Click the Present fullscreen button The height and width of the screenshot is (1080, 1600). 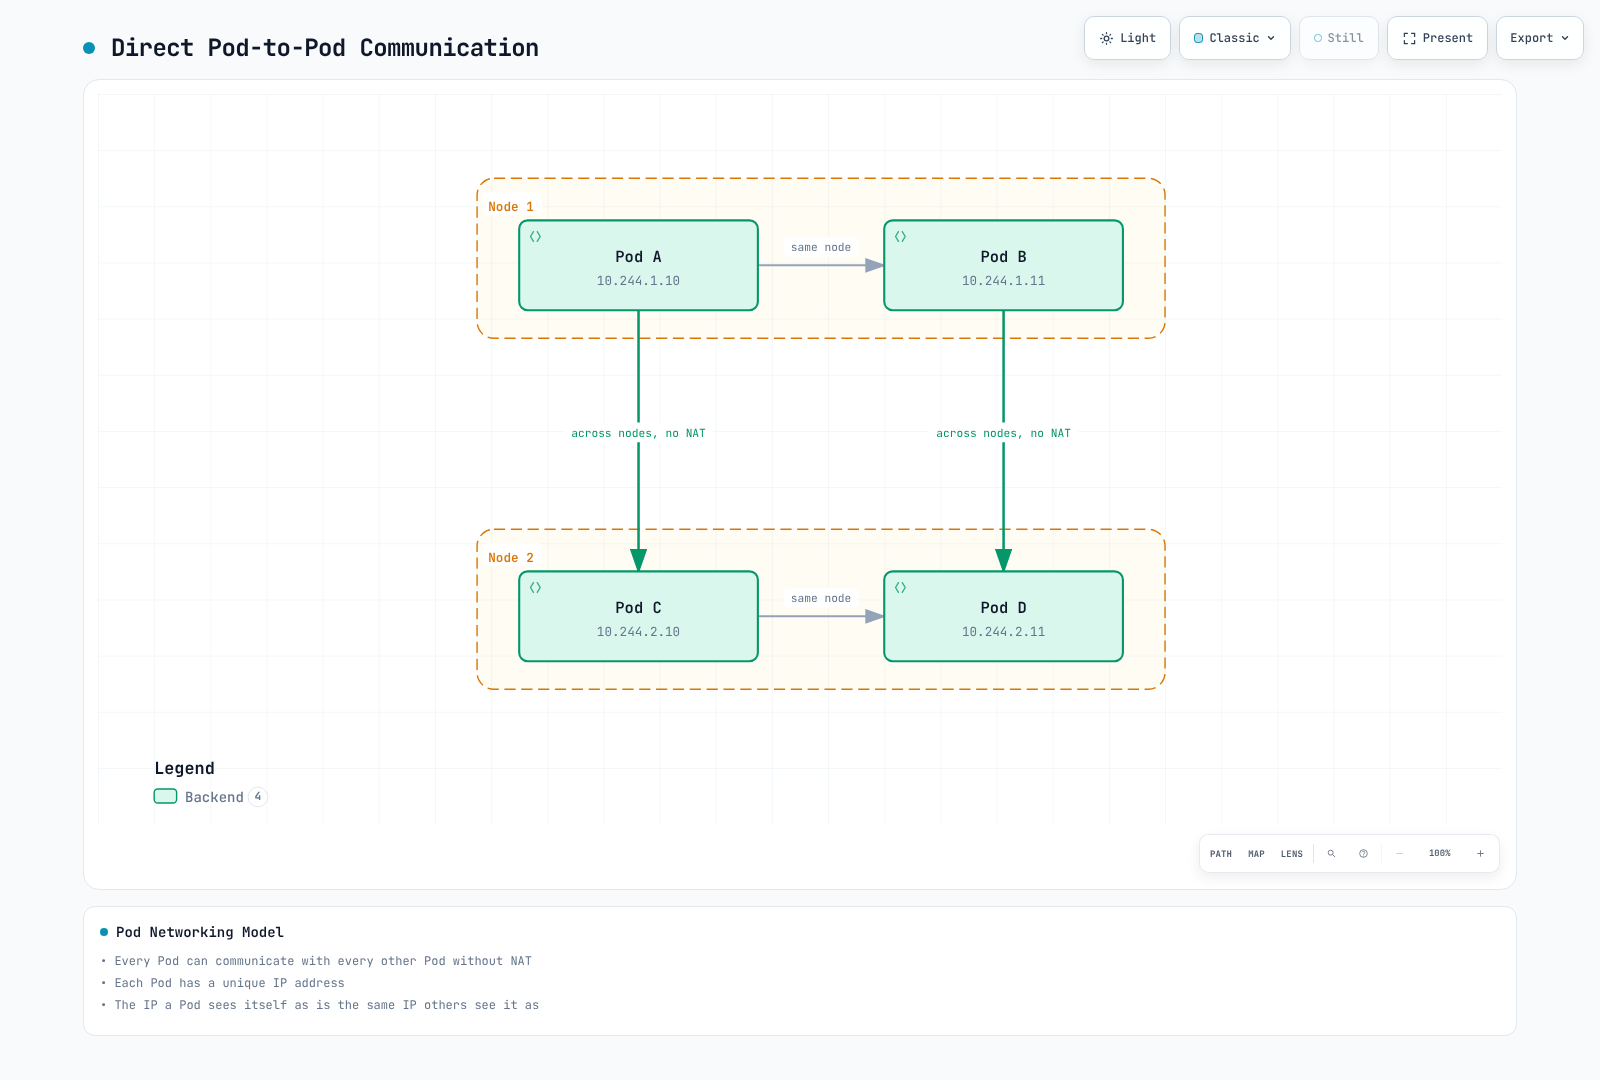click(1437, 38)
